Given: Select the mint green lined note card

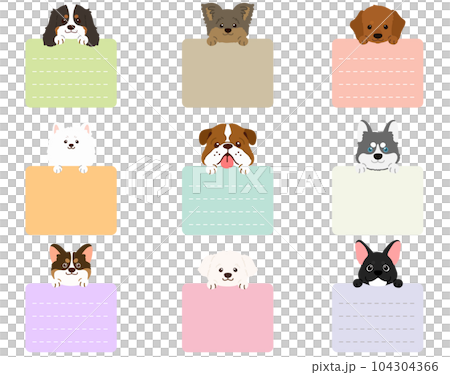Looking at the screenshot, I should coord(228,200).
